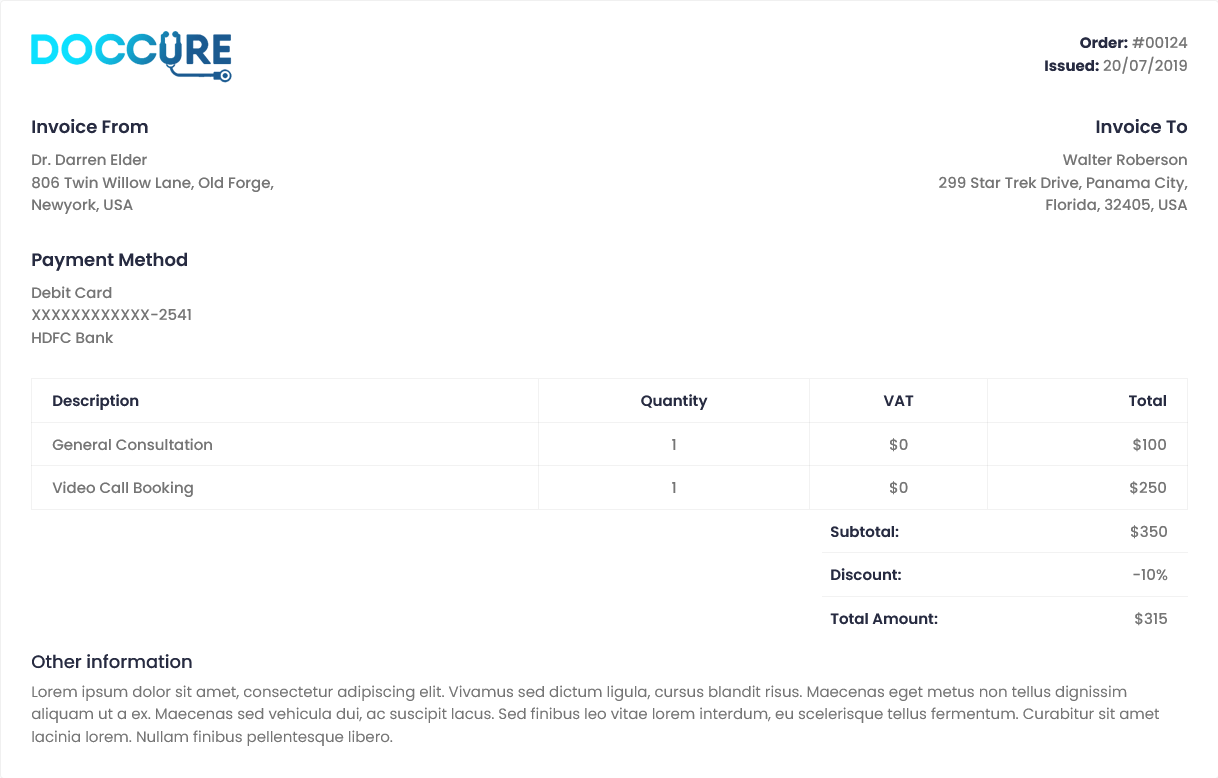Select the Dr. Darren Elder name
Viewport: 1218px width, 778px height.
point(89,160)
